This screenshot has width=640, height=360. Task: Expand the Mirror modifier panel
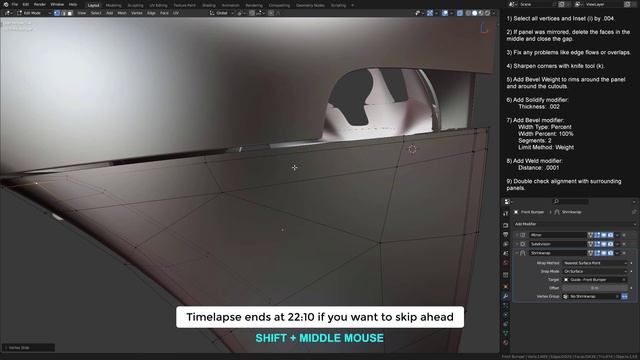(x=517, y=235)
